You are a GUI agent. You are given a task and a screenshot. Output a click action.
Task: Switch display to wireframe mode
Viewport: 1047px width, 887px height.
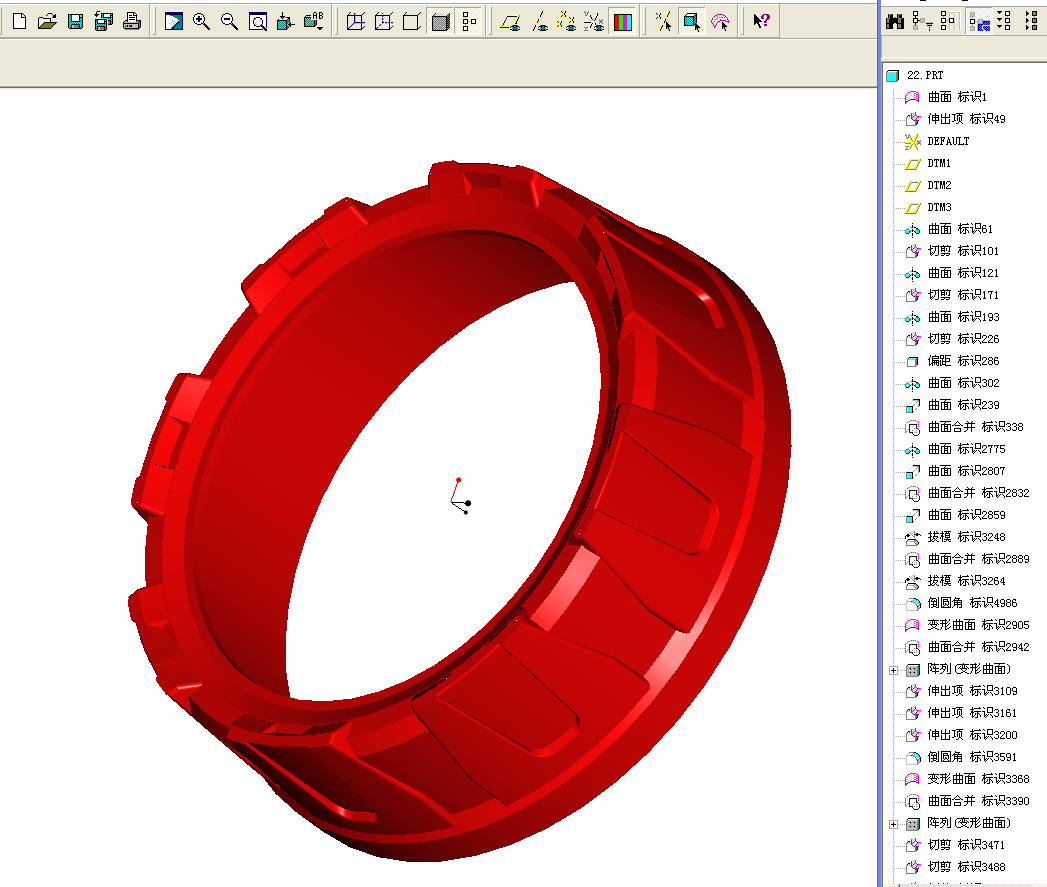coord(356,22)
